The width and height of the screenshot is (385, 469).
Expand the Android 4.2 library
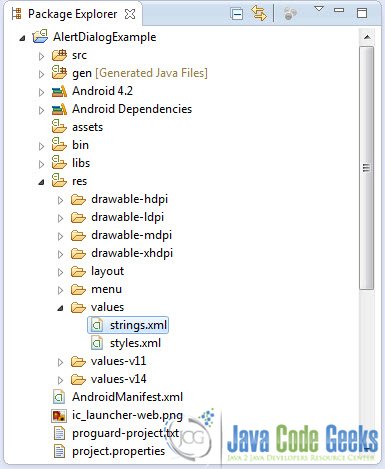pos(41,92)
